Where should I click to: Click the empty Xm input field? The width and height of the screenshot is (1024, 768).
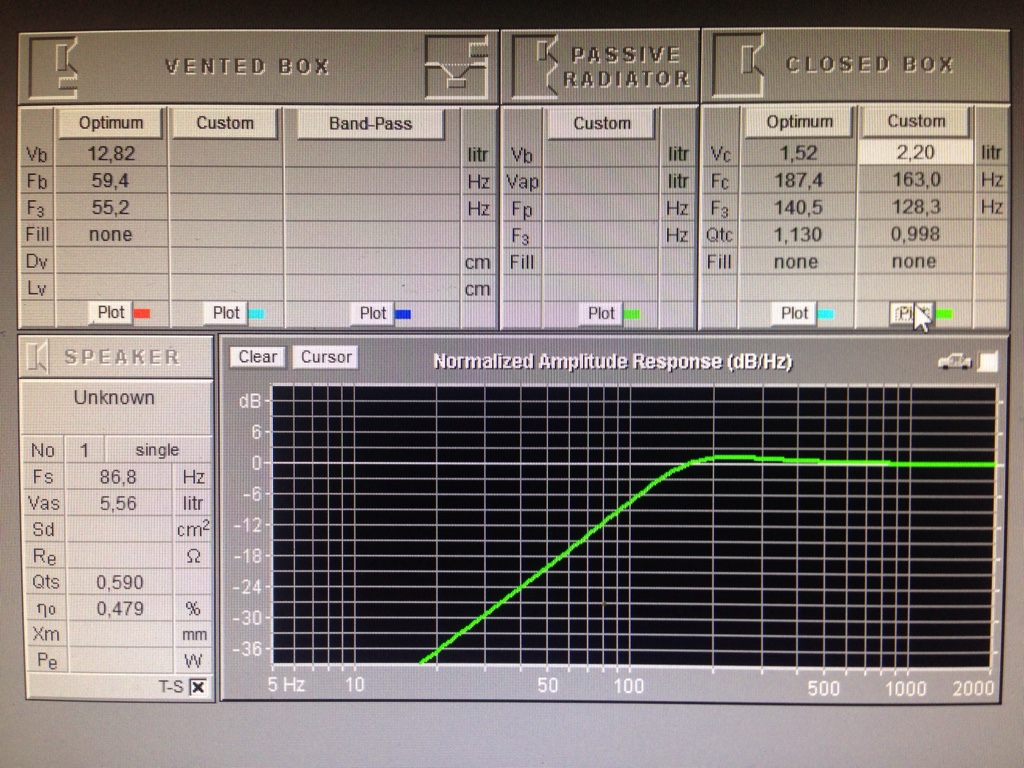[119, 634]
